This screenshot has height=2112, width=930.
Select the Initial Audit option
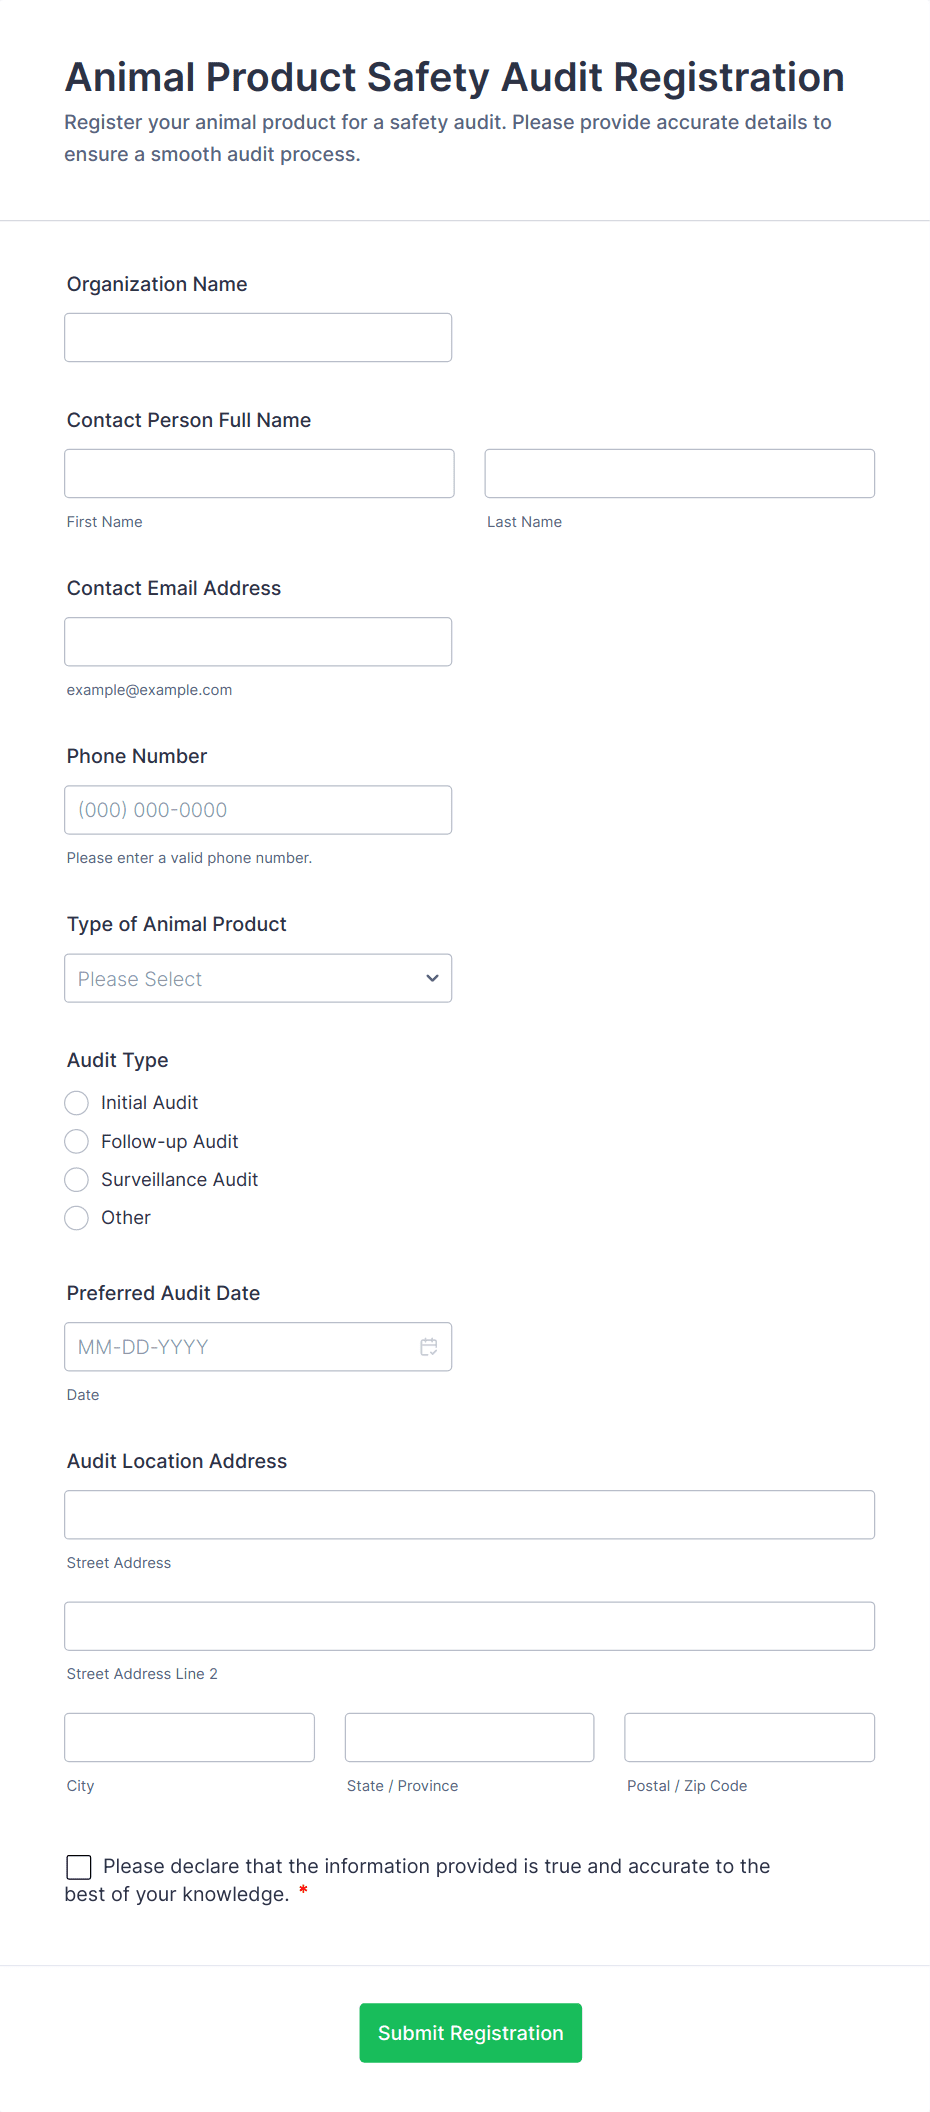(77, 1103)
